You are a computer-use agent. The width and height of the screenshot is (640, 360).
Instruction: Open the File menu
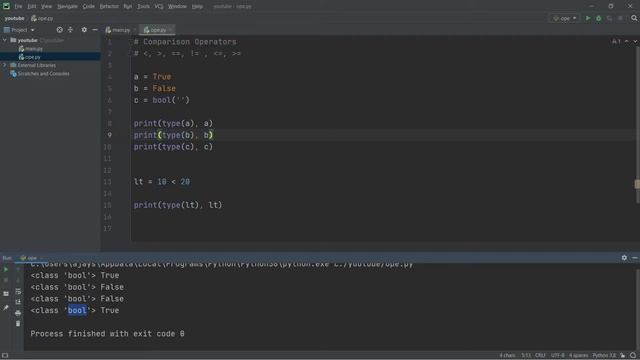click(x=18, y=7)
